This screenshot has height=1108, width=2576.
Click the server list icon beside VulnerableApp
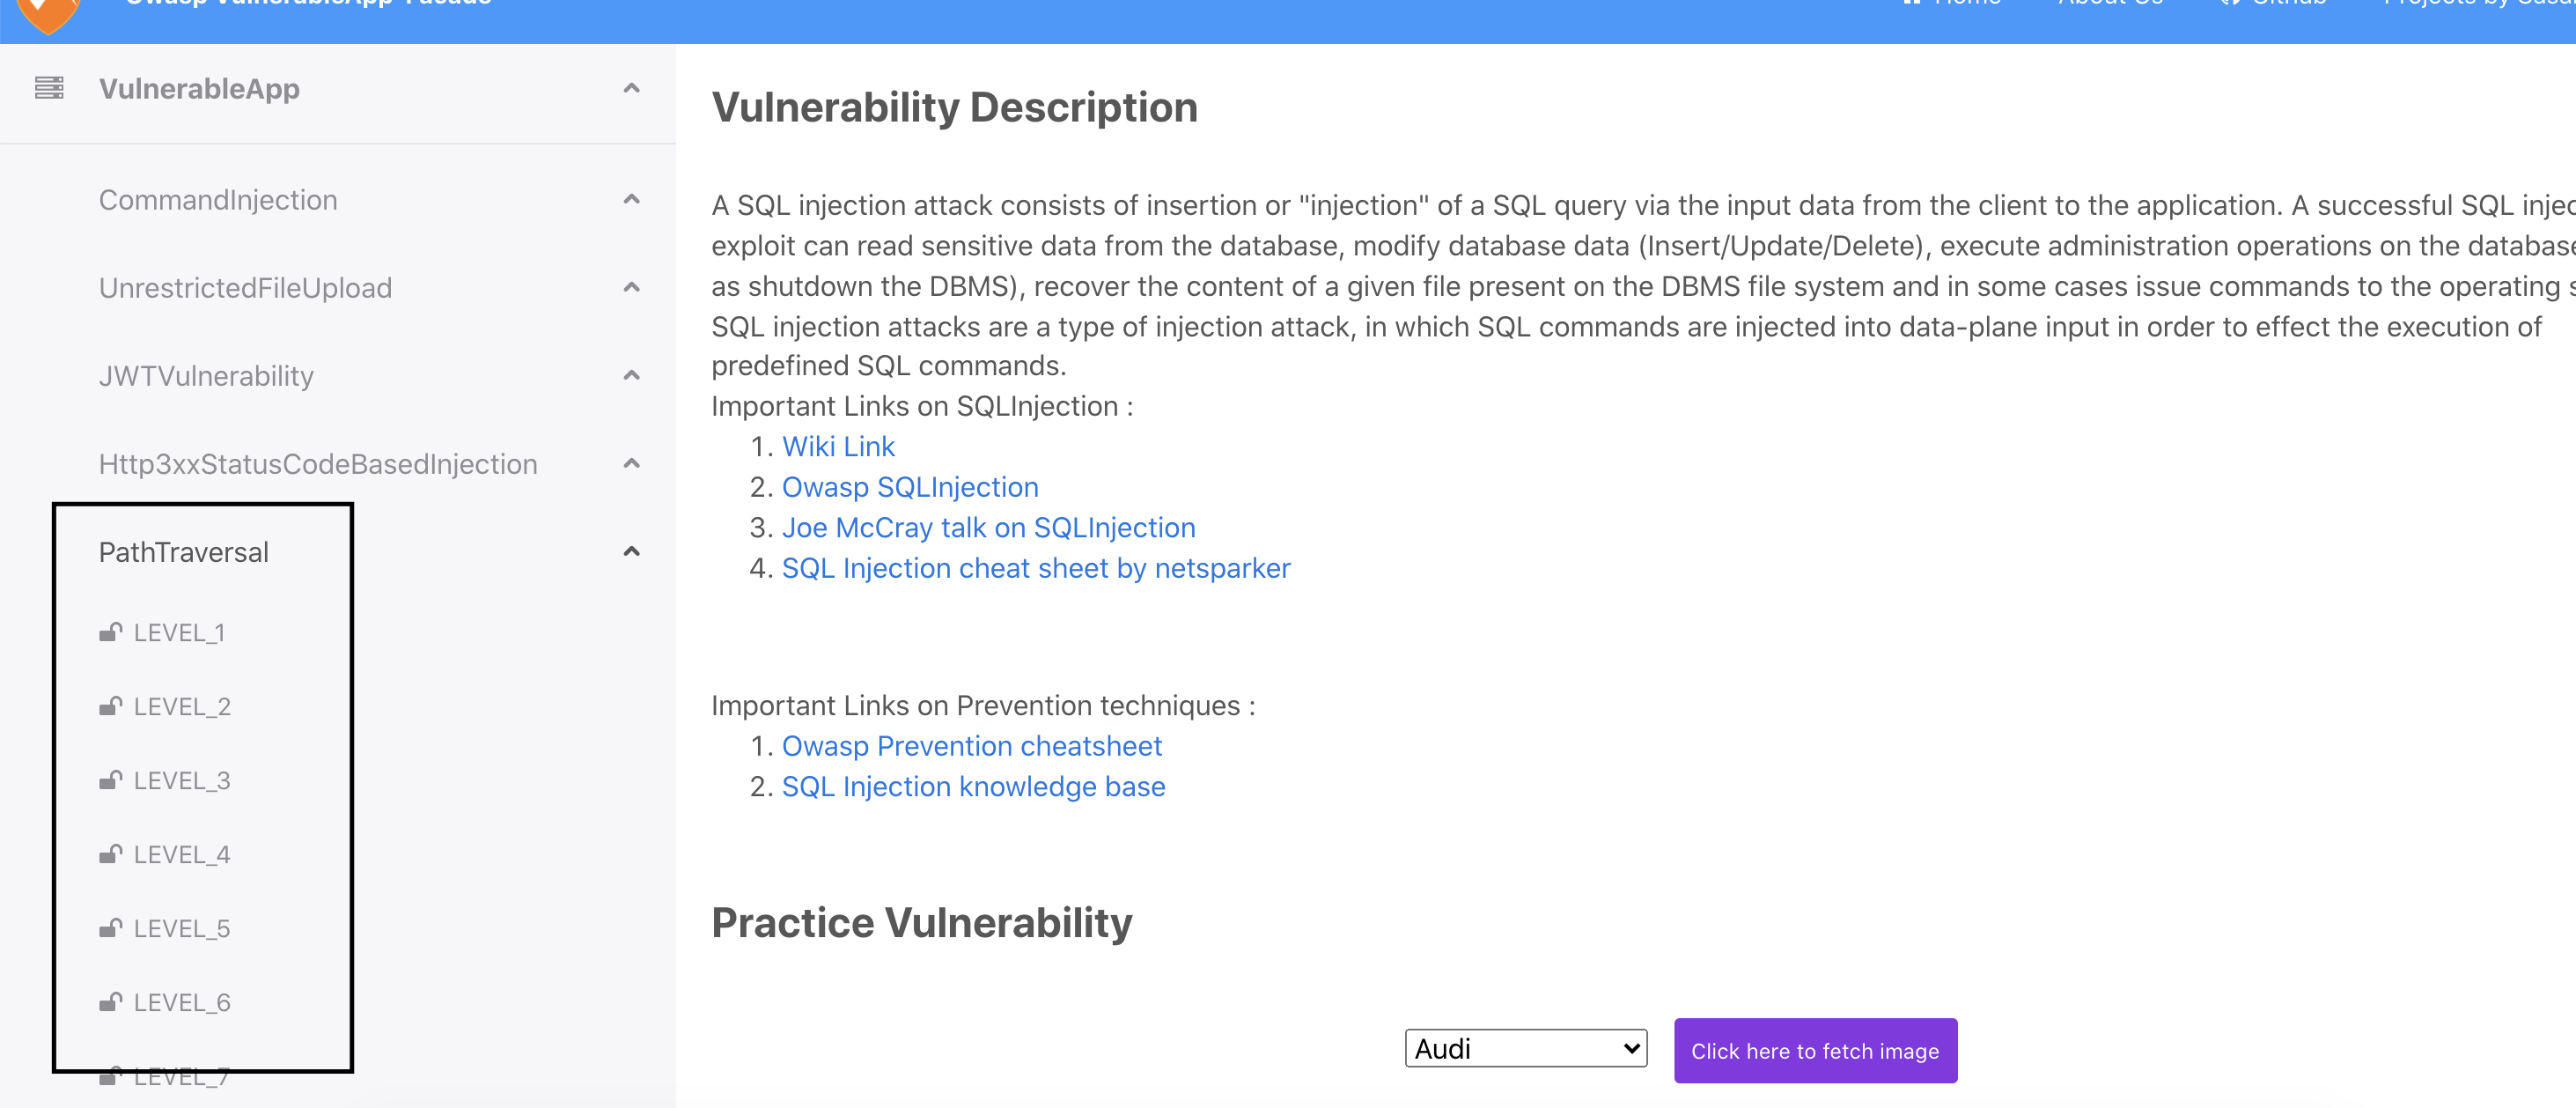49,88
